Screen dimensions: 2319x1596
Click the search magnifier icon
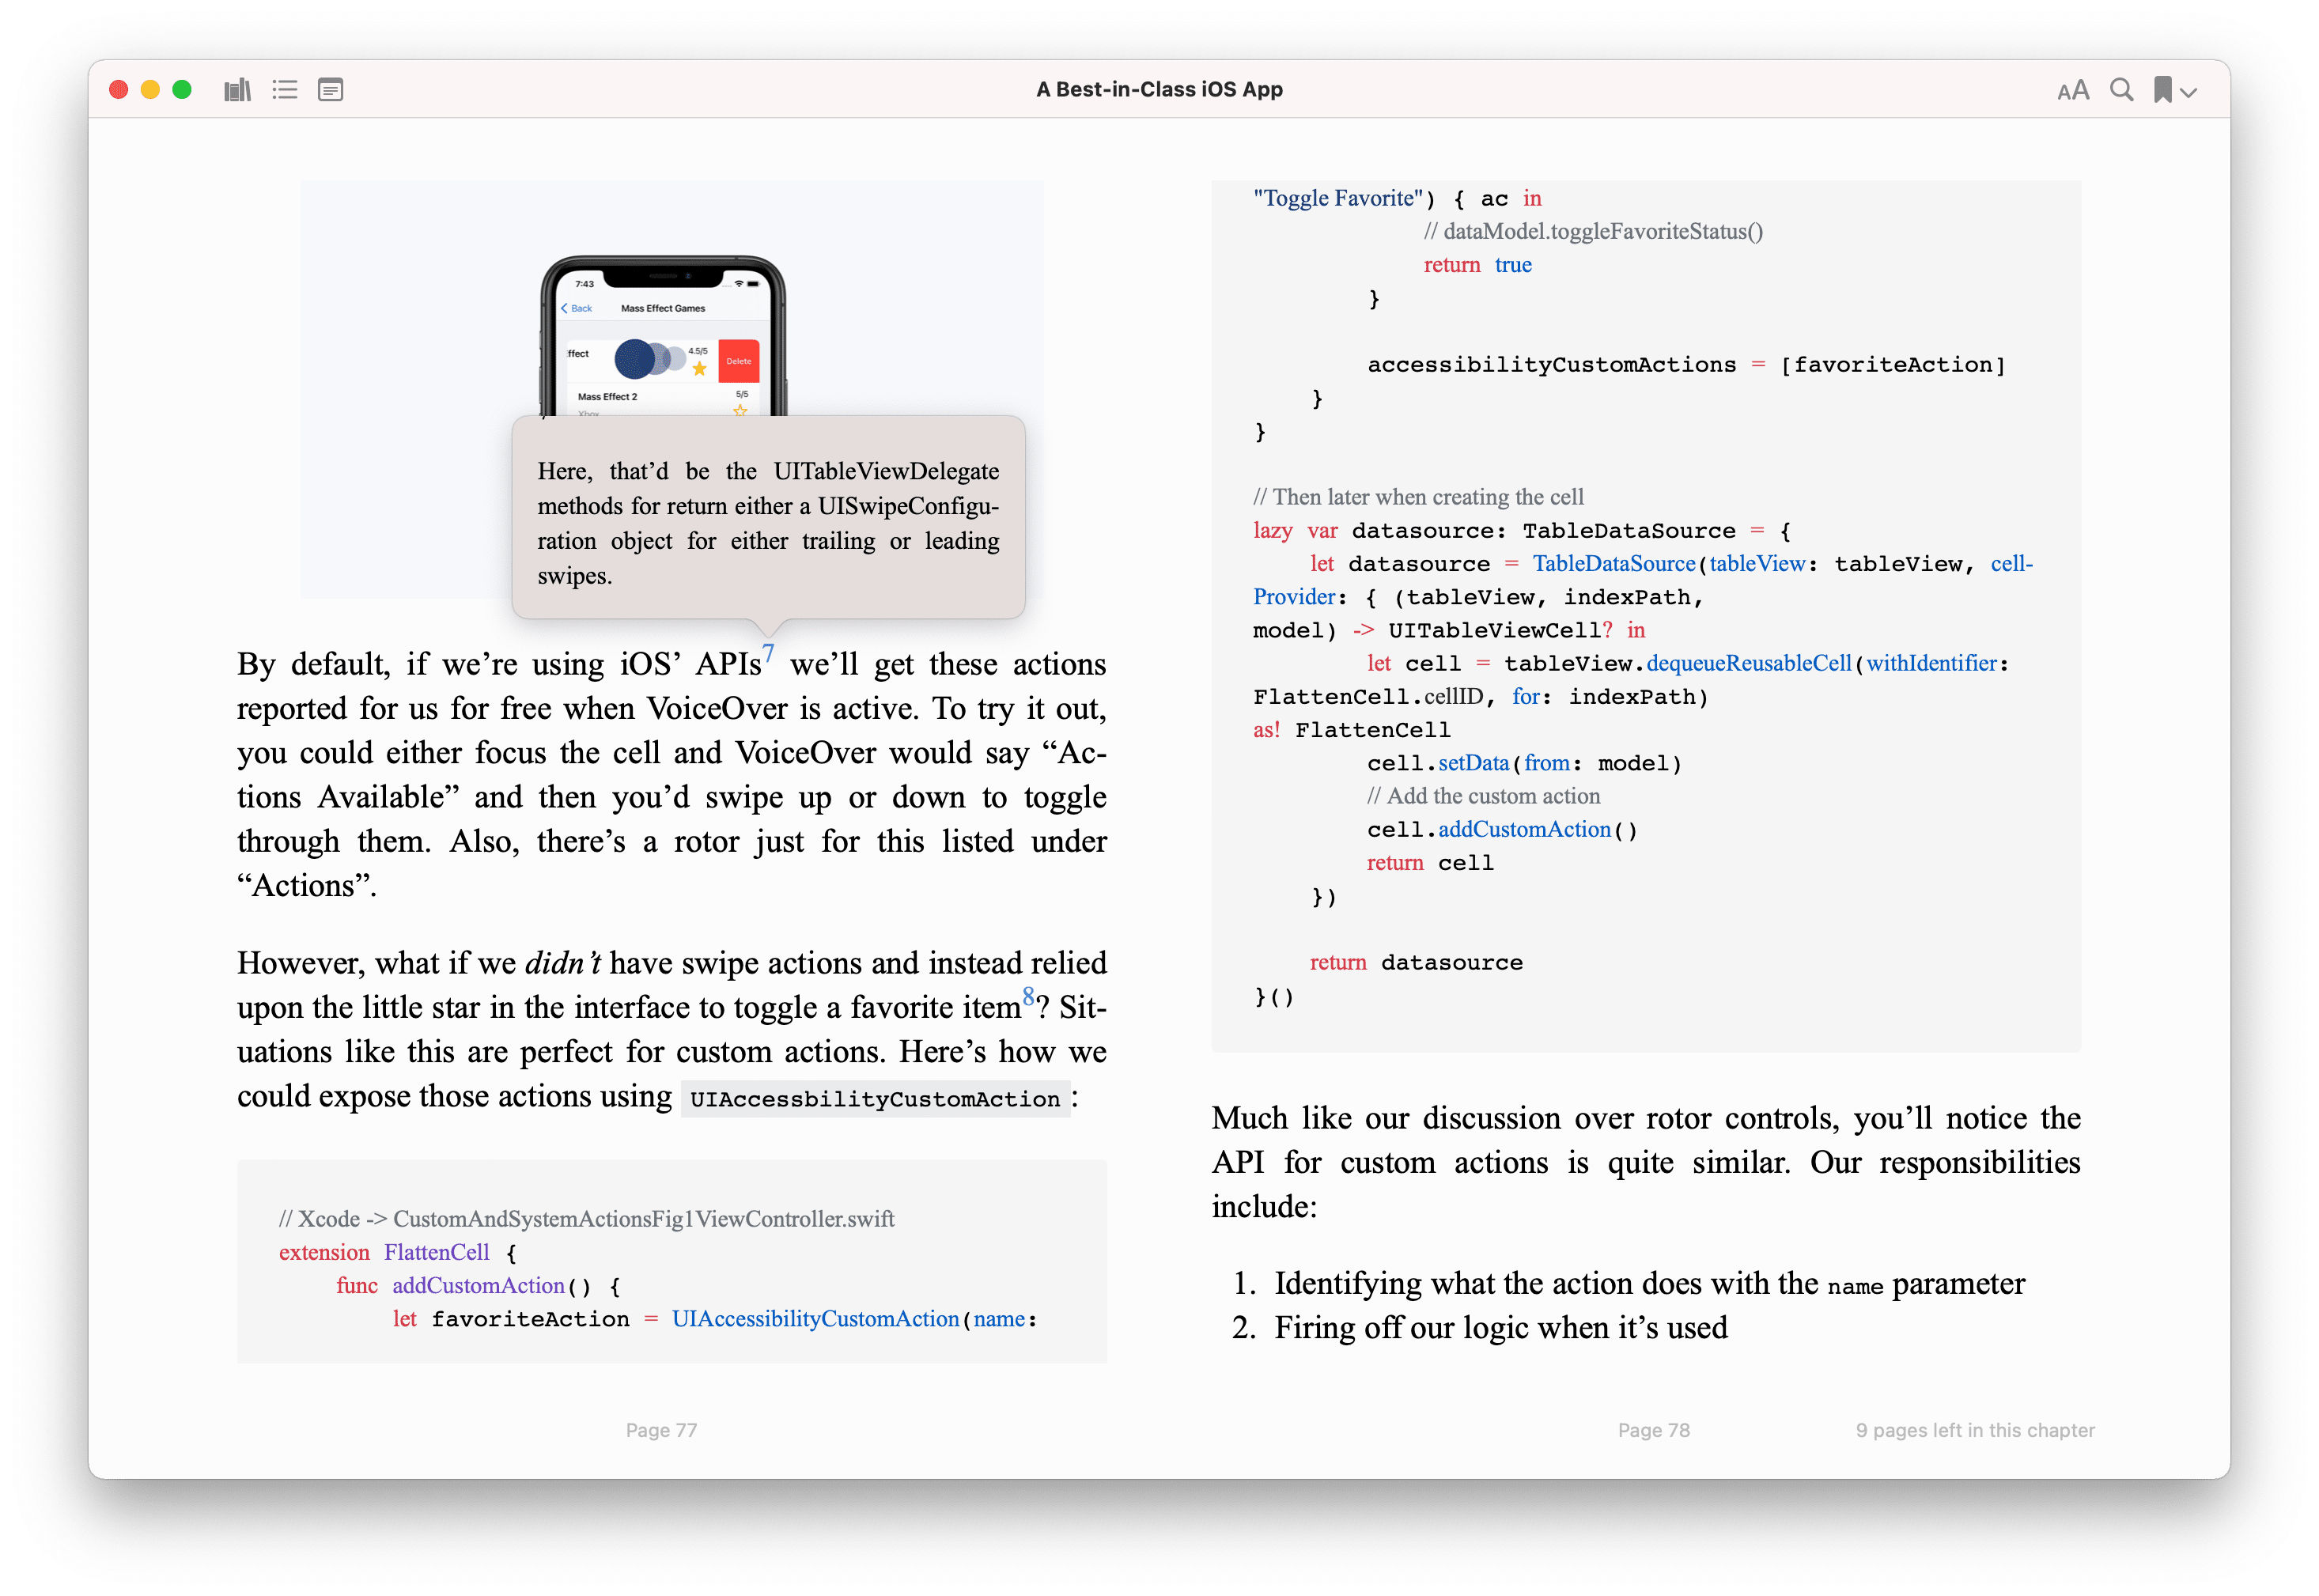pos(2121,90)
